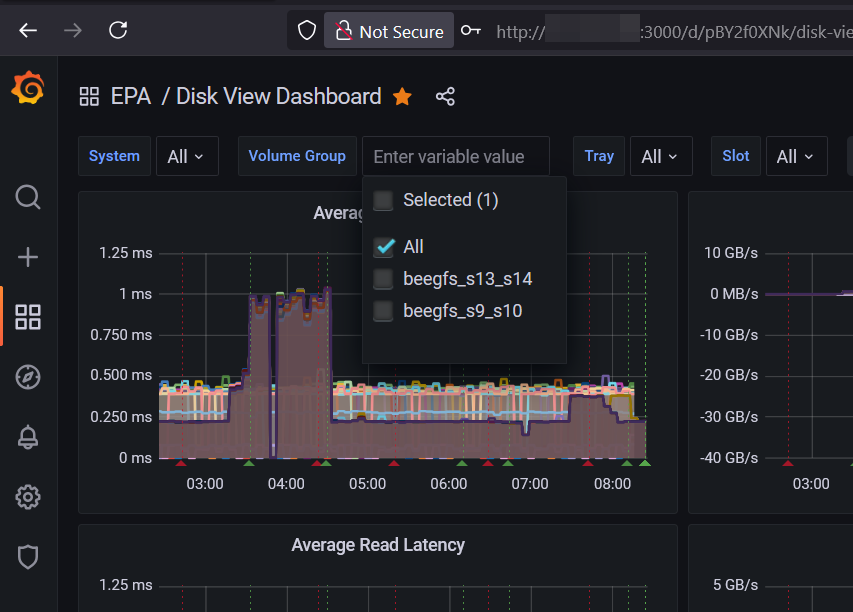Viewport: 853px width, 612px height.
Task: Open the dashboard grid icon beside EPA
Action: tap(89, 97)
